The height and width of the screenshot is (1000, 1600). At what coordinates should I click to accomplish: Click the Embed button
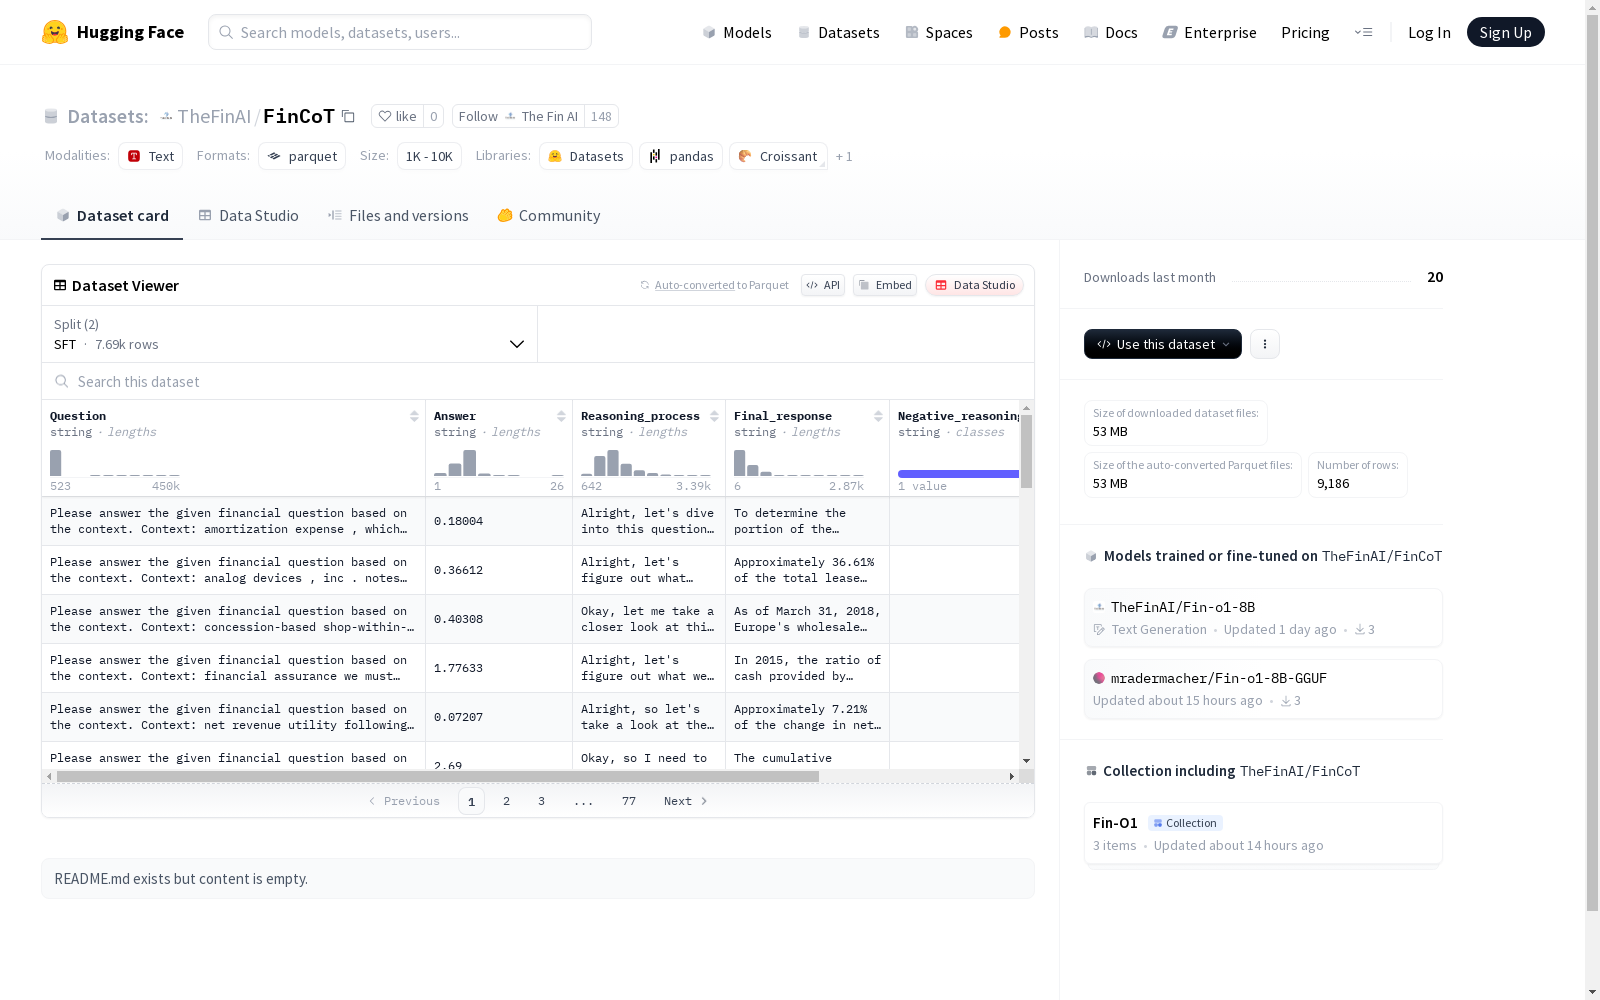click(885, 285)
